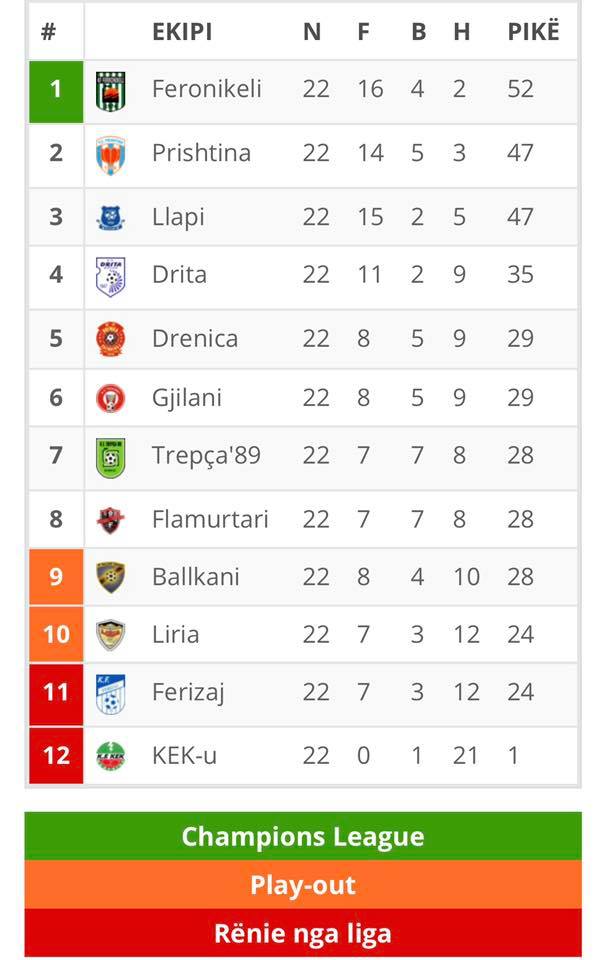Click the Drenica team crest
The width and height of the screenshot is (600, 960).
tap(111, 339)
